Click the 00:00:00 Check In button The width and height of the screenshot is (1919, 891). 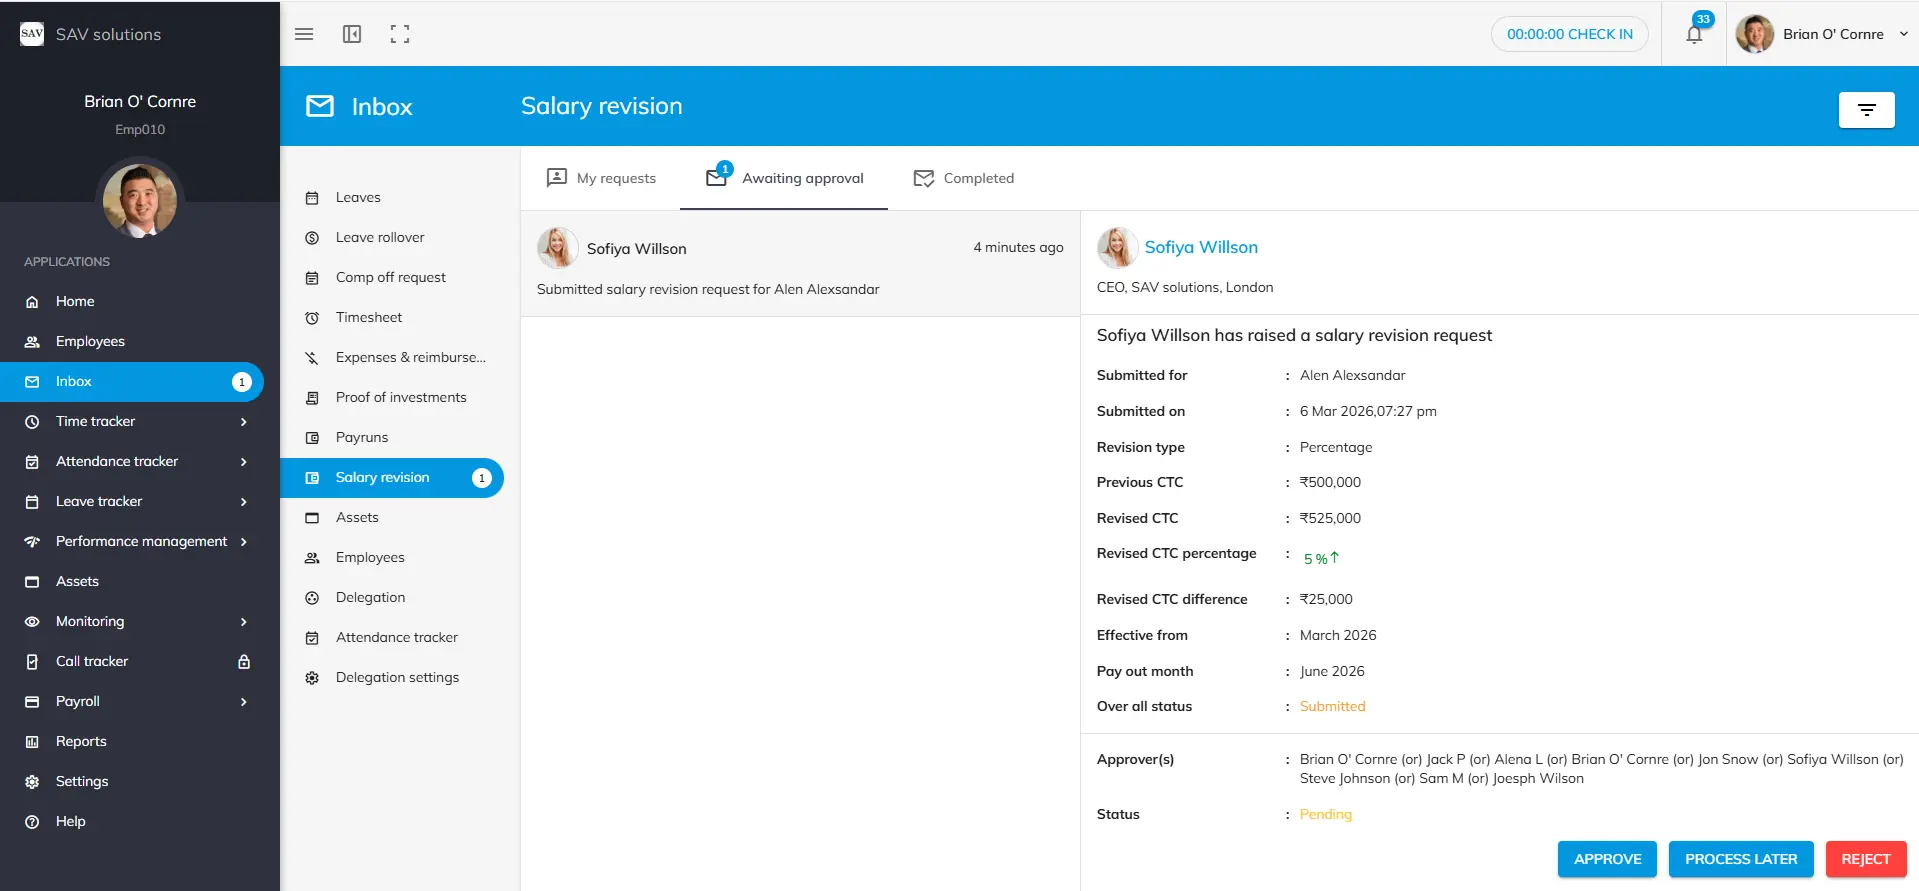click(1569, 34)
